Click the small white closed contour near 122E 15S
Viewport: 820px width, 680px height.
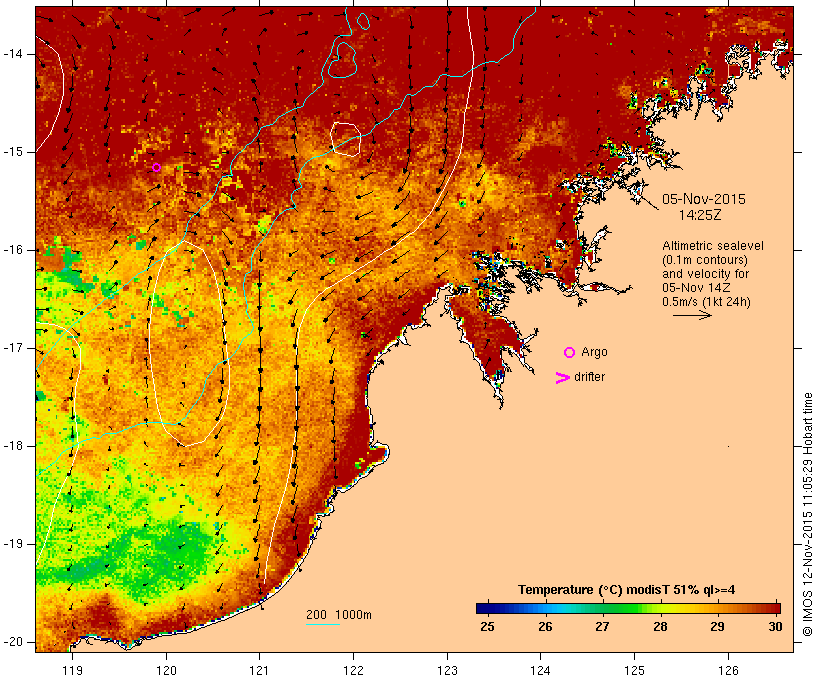346,139
